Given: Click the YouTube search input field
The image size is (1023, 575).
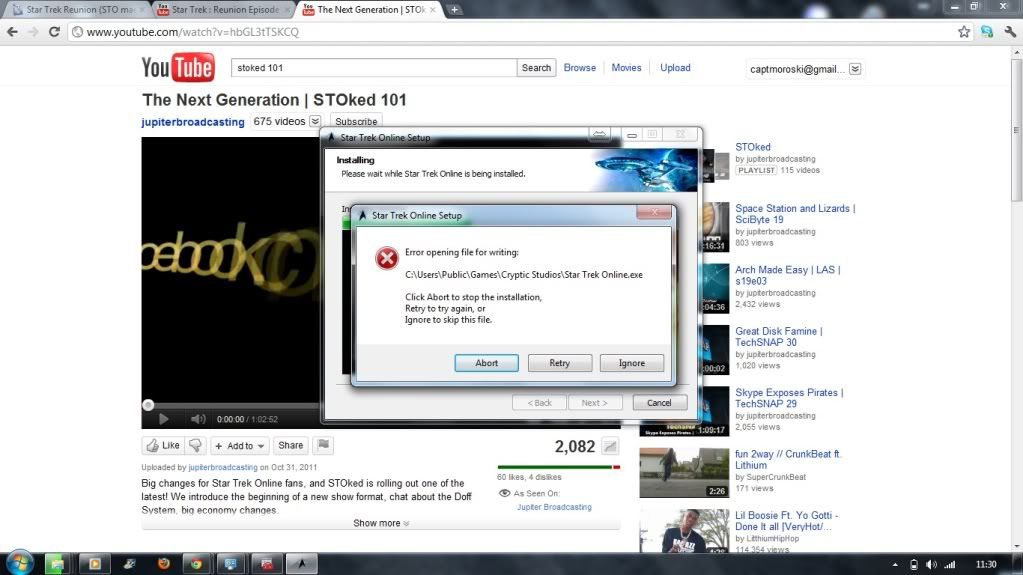Looking at the screenshot, I should pos(374,68).
